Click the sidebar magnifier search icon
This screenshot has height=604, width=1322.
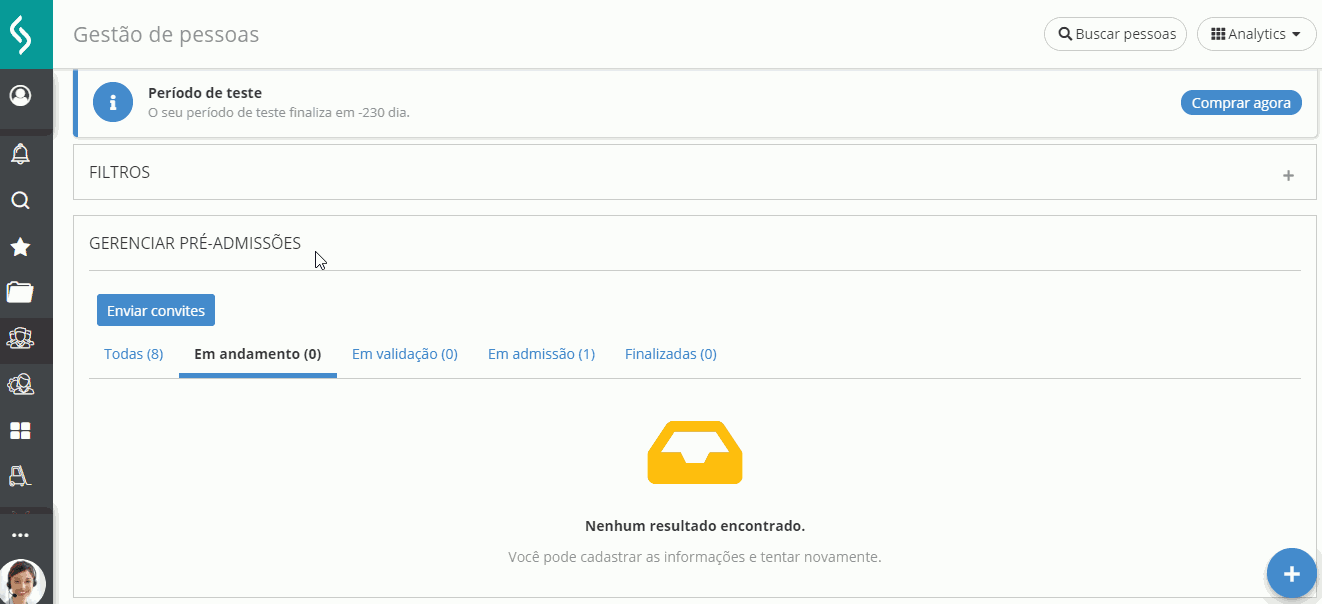click(20, 200)
